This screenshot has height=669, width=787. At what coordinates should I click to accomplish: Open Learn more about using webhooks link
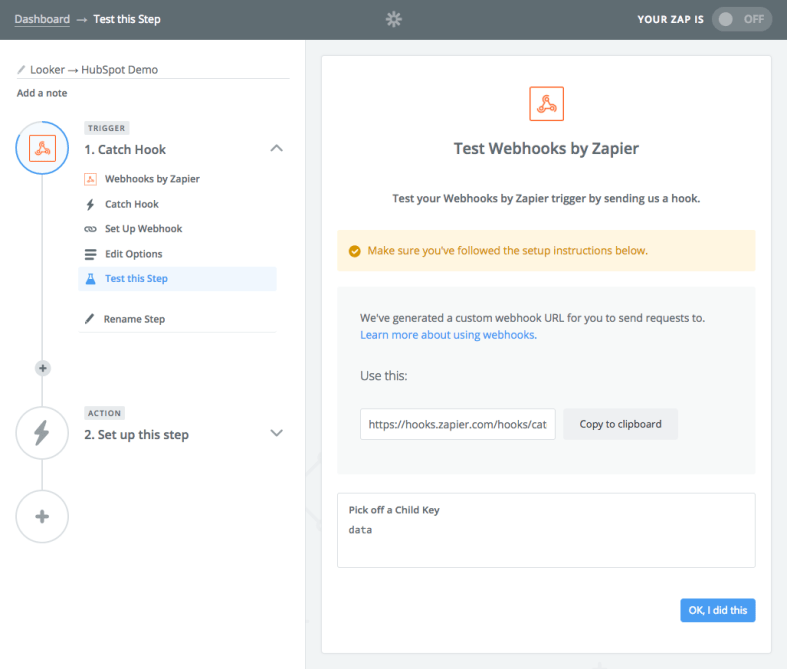tap(447, 335)
